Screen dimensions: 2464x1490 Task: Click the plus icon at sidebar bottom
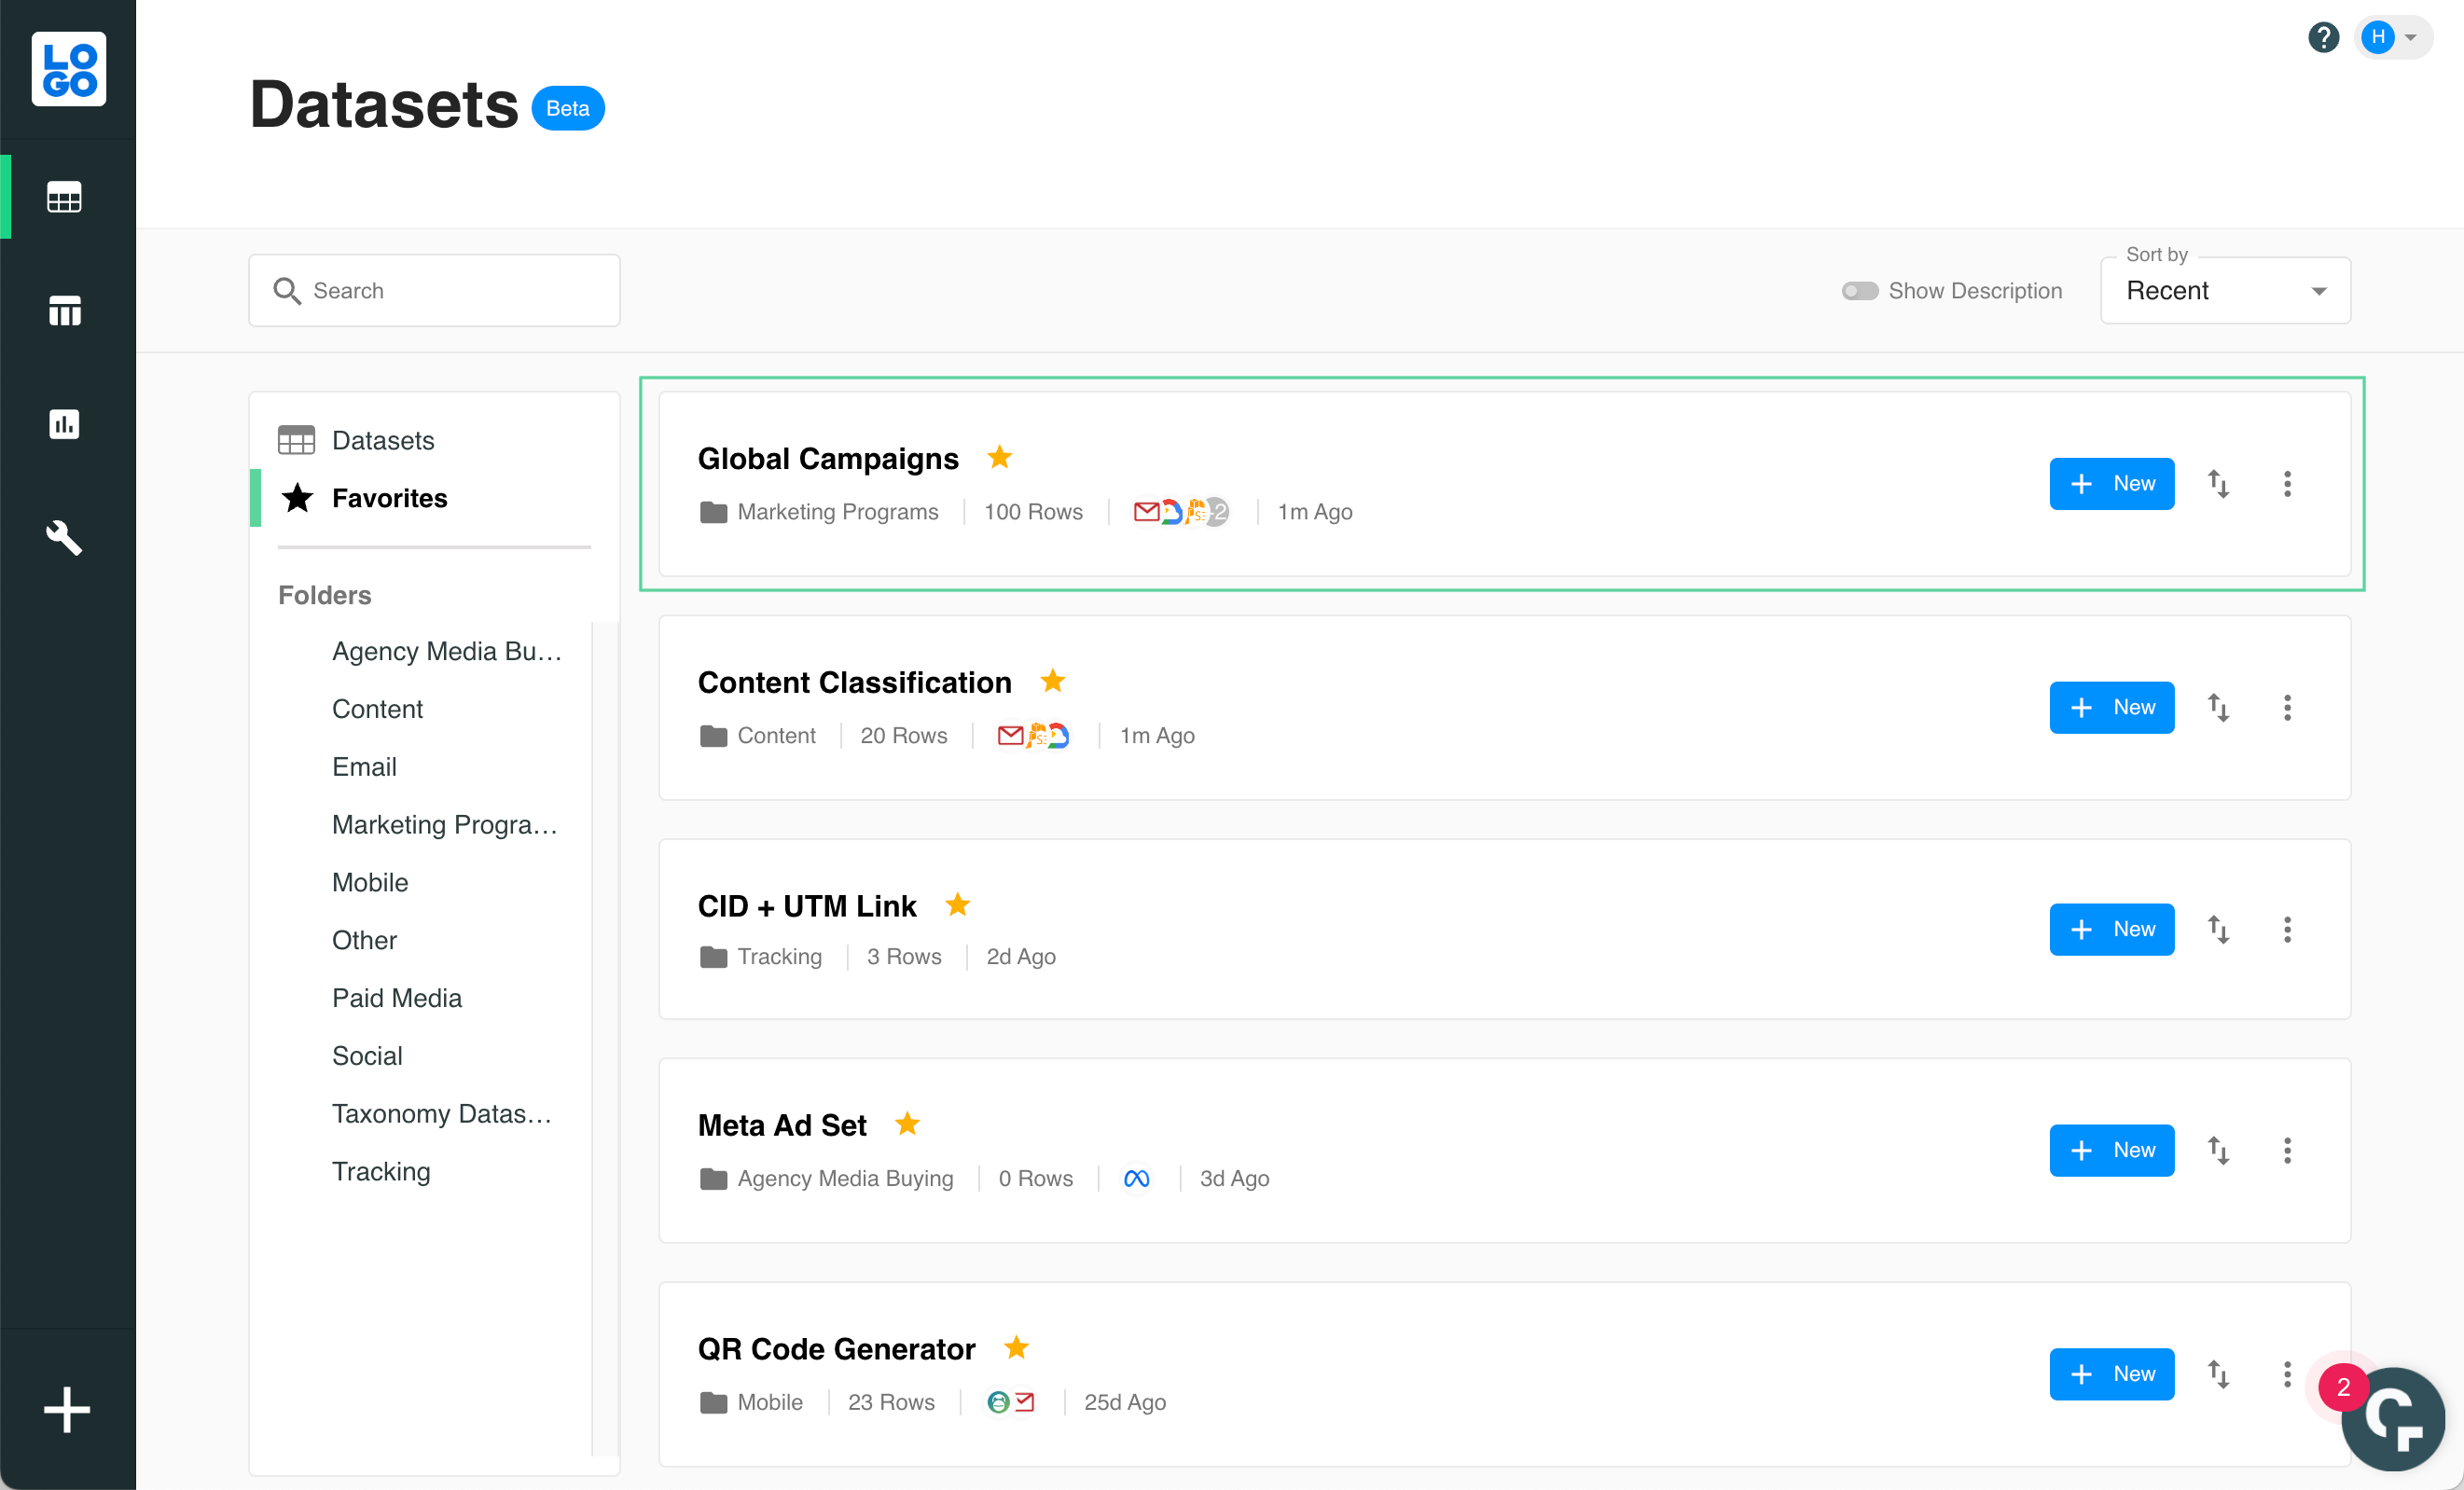point(66,1410)
